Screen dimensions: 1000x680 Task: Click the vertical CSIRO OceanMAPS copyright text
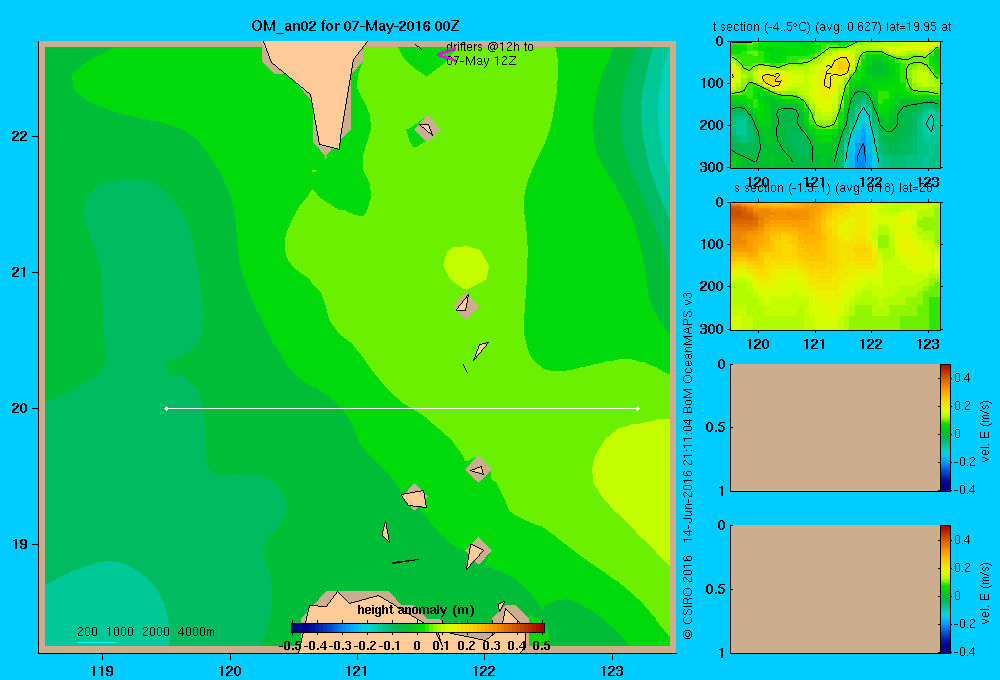[688, 466]
